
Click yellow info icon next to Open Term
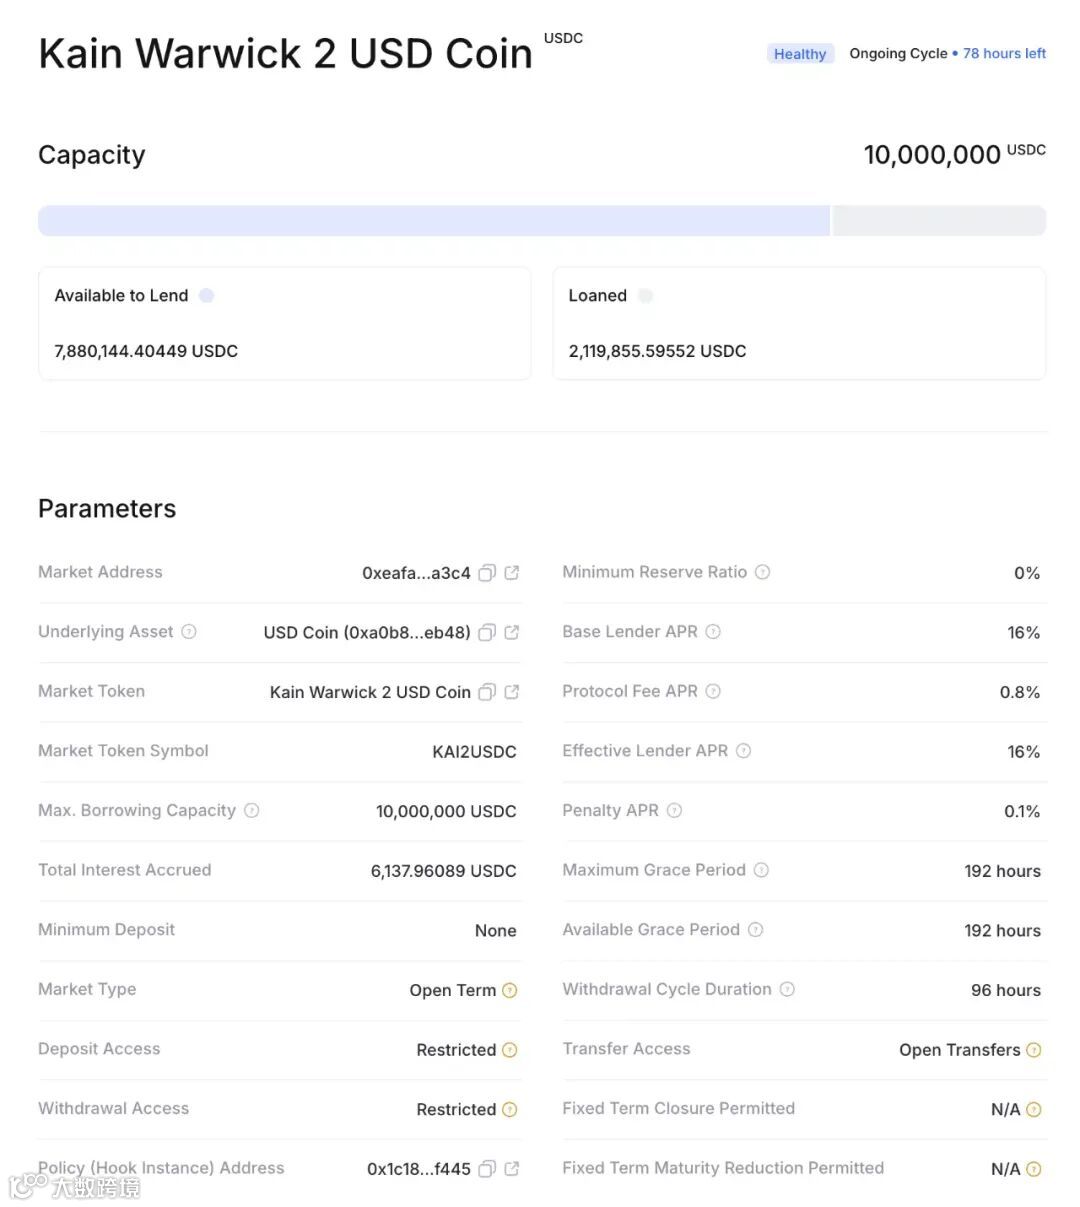[x=509, y=990]
